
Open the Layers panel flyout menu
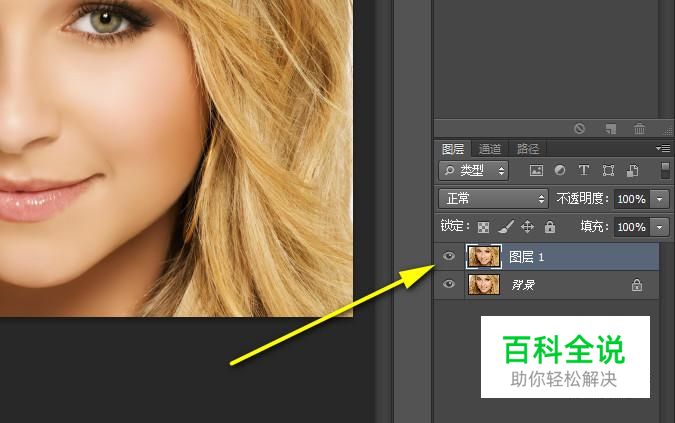(x=663, y=148)
